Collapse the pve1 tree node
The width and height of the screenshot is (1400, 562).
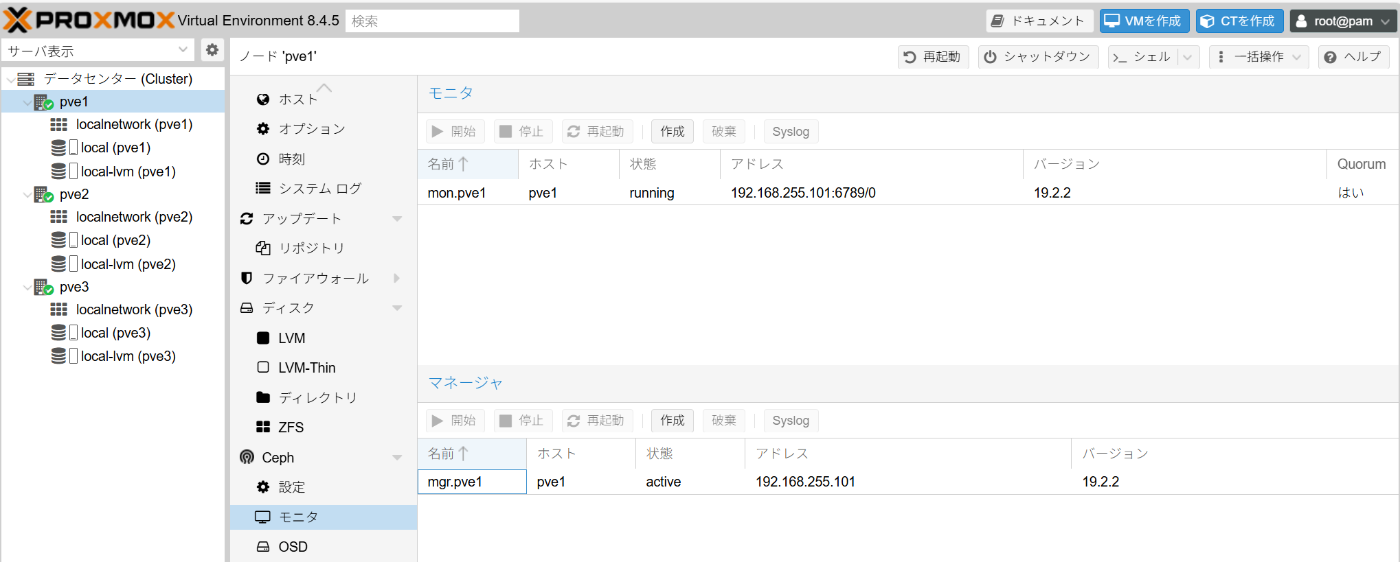pyautogui.click(x=27, y=102)
